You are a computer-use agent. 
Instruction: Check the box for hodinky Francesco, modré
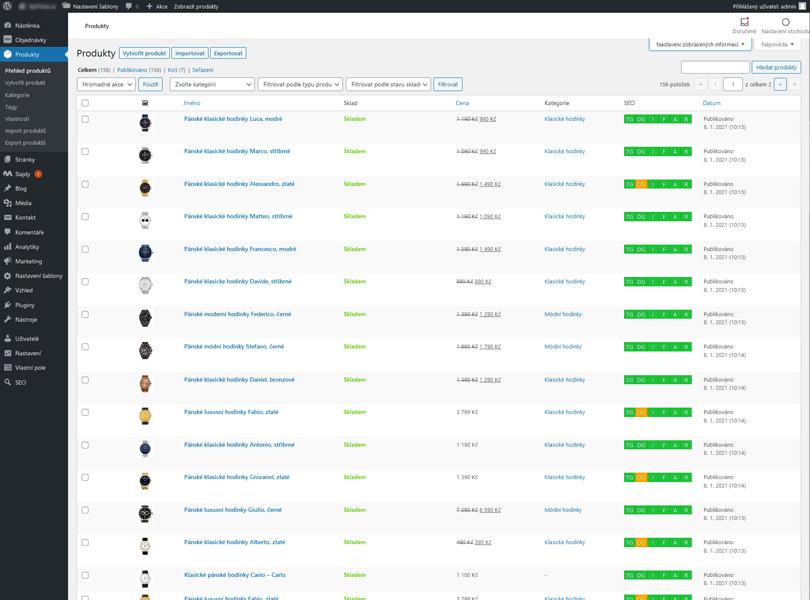(x=85, y=249)
